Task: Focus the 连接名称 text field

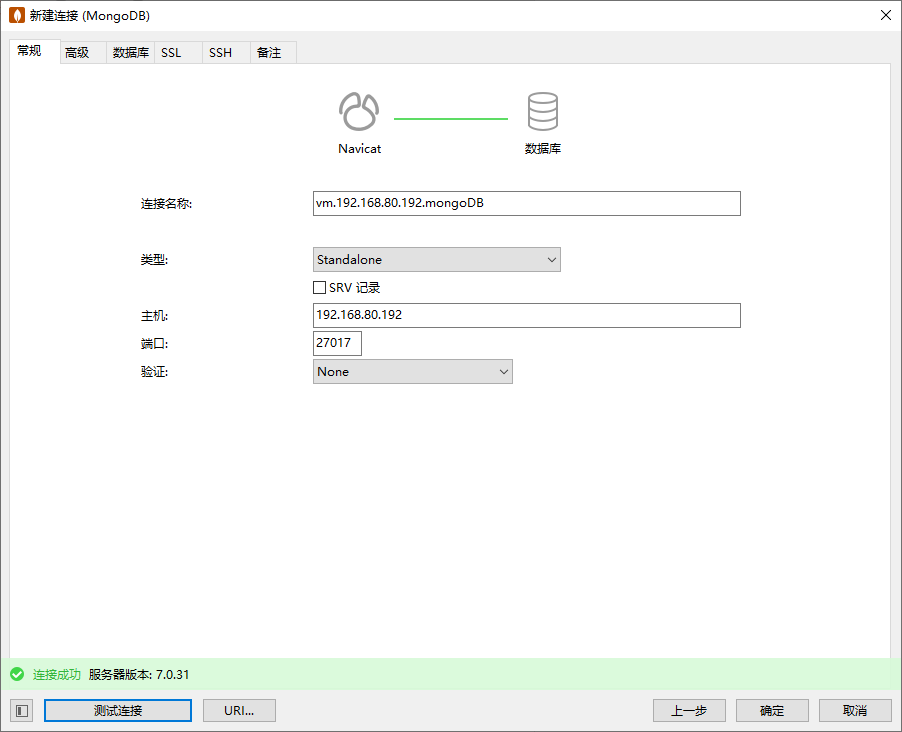Action: 526,204
